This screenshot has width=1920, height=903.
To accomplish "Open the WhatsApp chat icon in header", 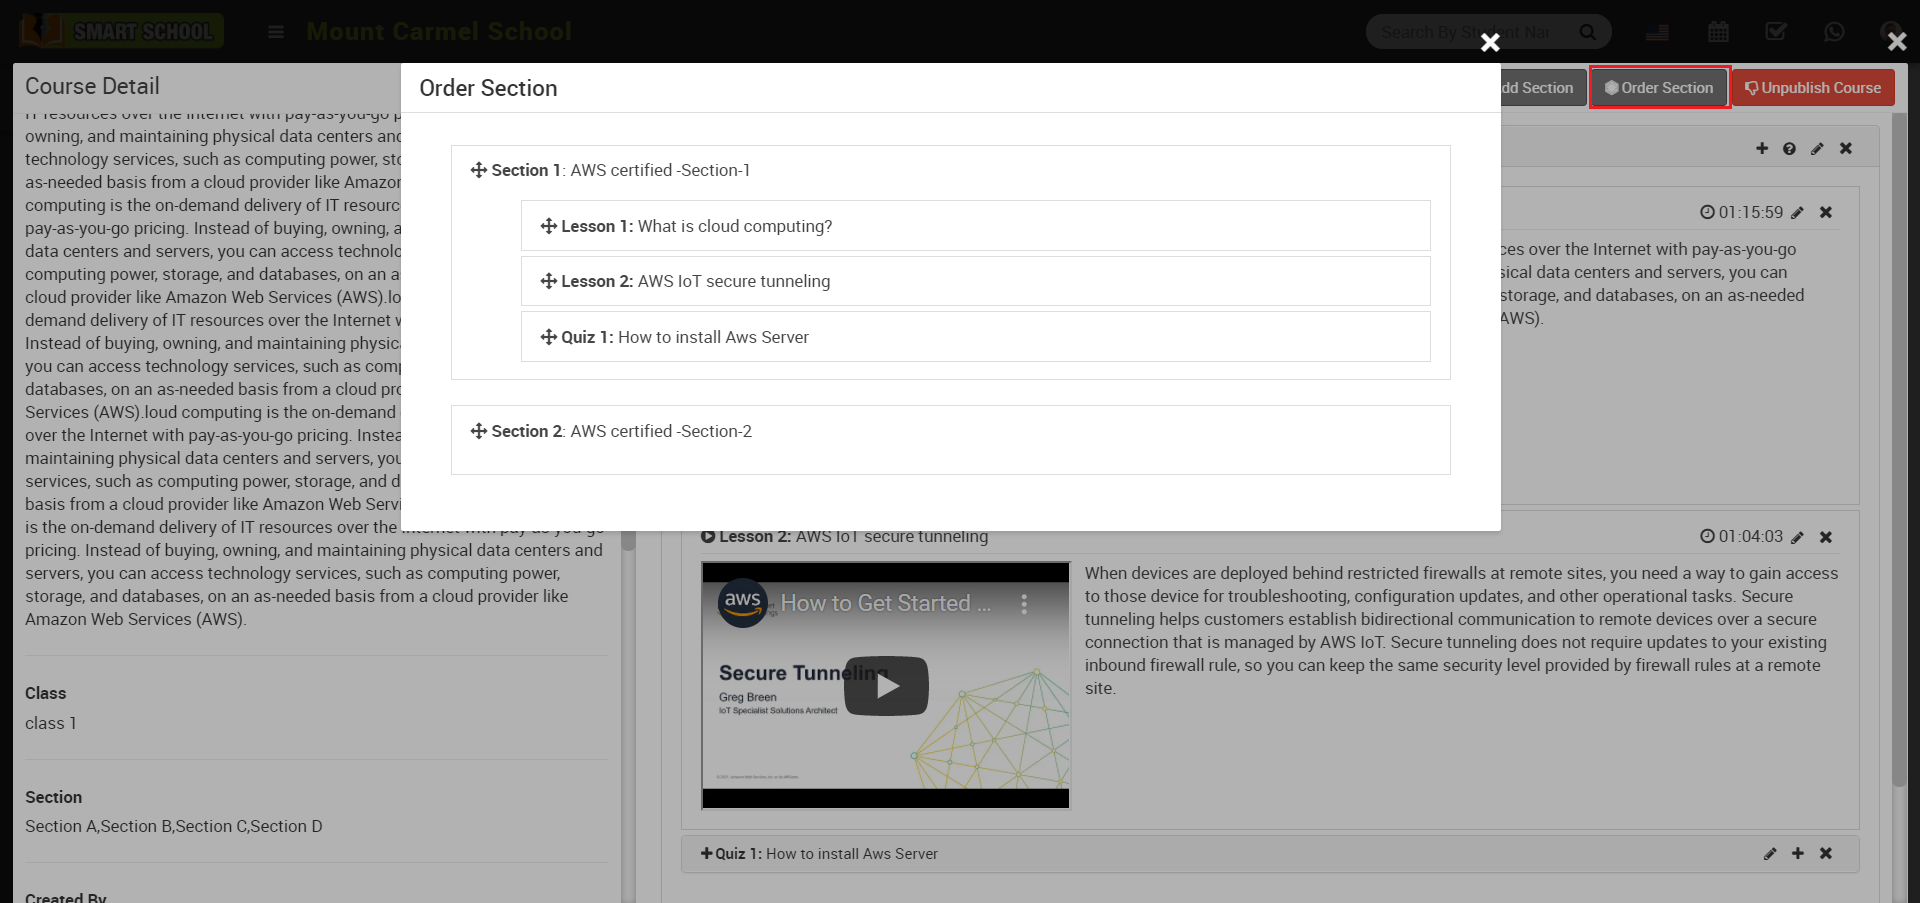I will (1834, 32).
